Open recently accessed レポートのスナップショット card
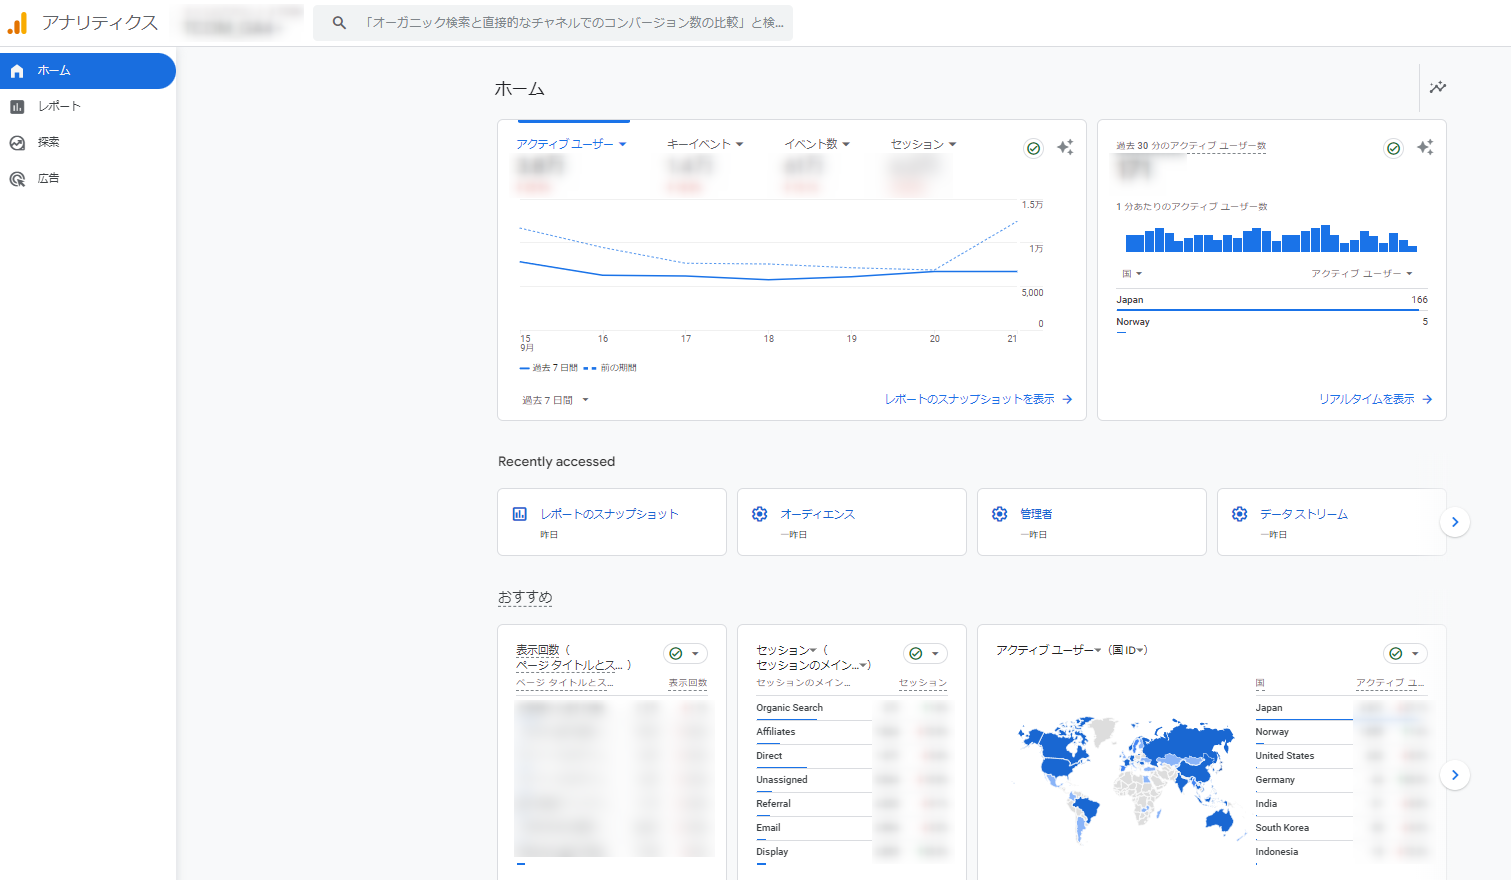The width and height of the screenshot is (1511, 880). 612,522
